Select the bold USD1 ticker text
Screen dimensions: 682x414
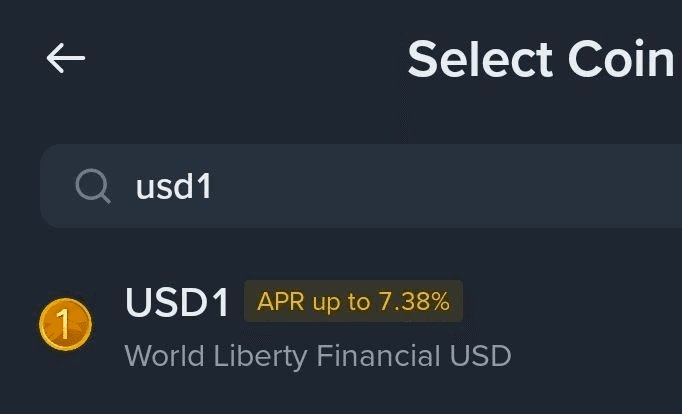(x=178, y=302)
